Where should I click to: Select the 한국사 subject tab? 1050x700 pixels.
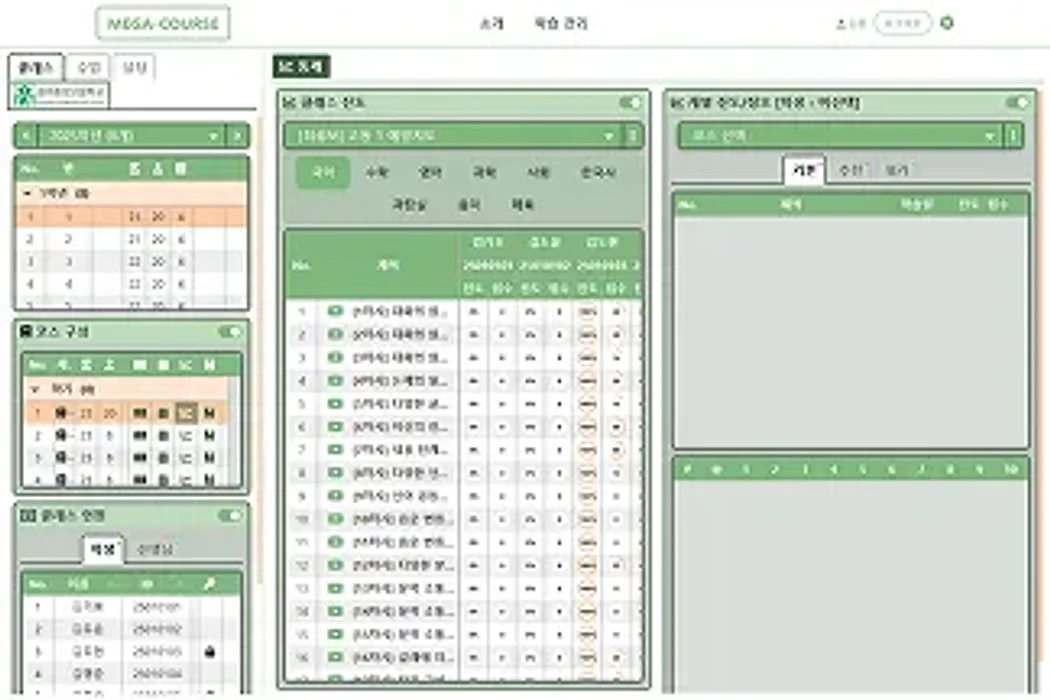[x=597, y=173]
